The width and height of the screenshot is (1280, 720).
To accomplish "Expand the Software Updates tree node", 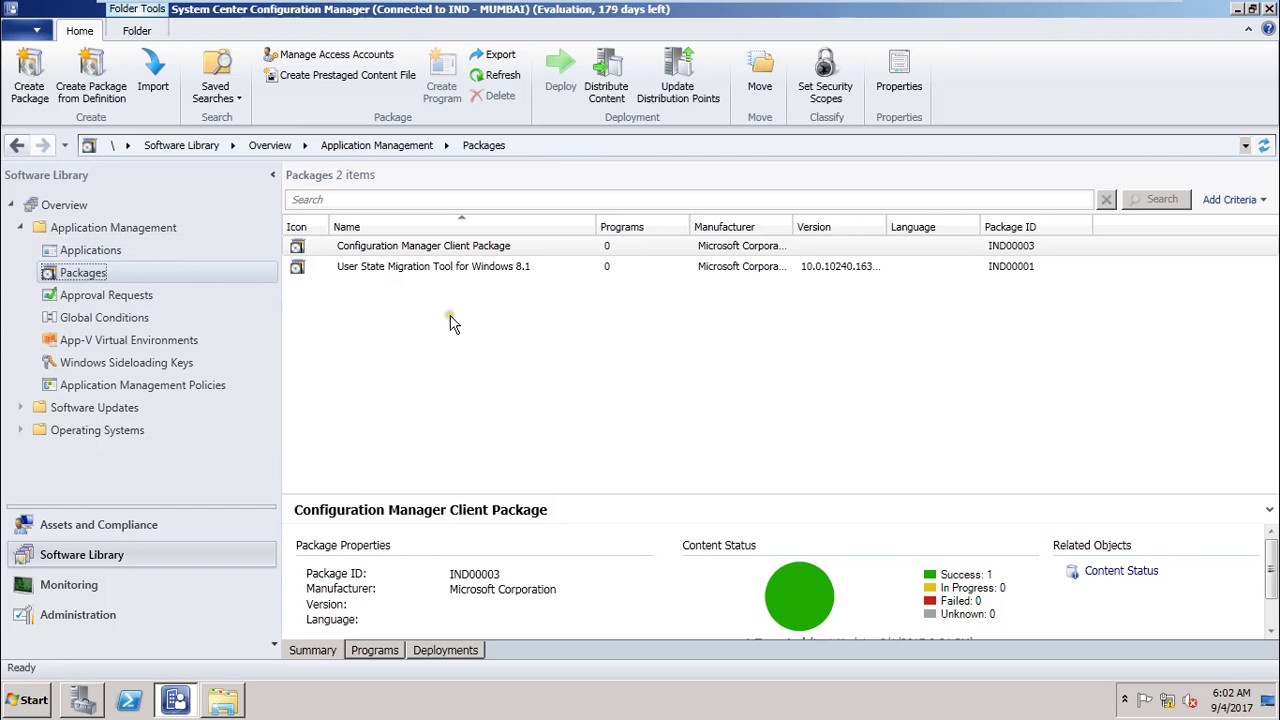I will pyautogui.click(x=20, y=408).
